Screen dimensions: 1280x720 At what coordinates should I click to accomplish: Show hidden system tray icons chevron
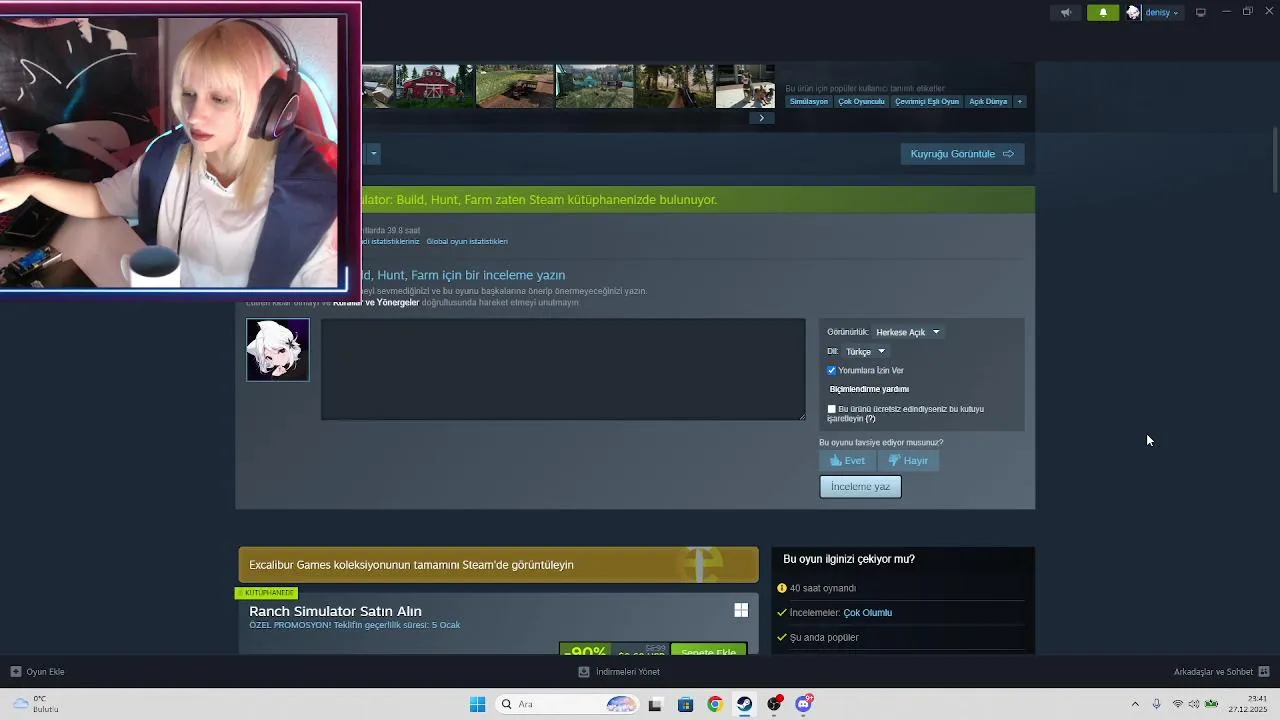pos(1135,704)
